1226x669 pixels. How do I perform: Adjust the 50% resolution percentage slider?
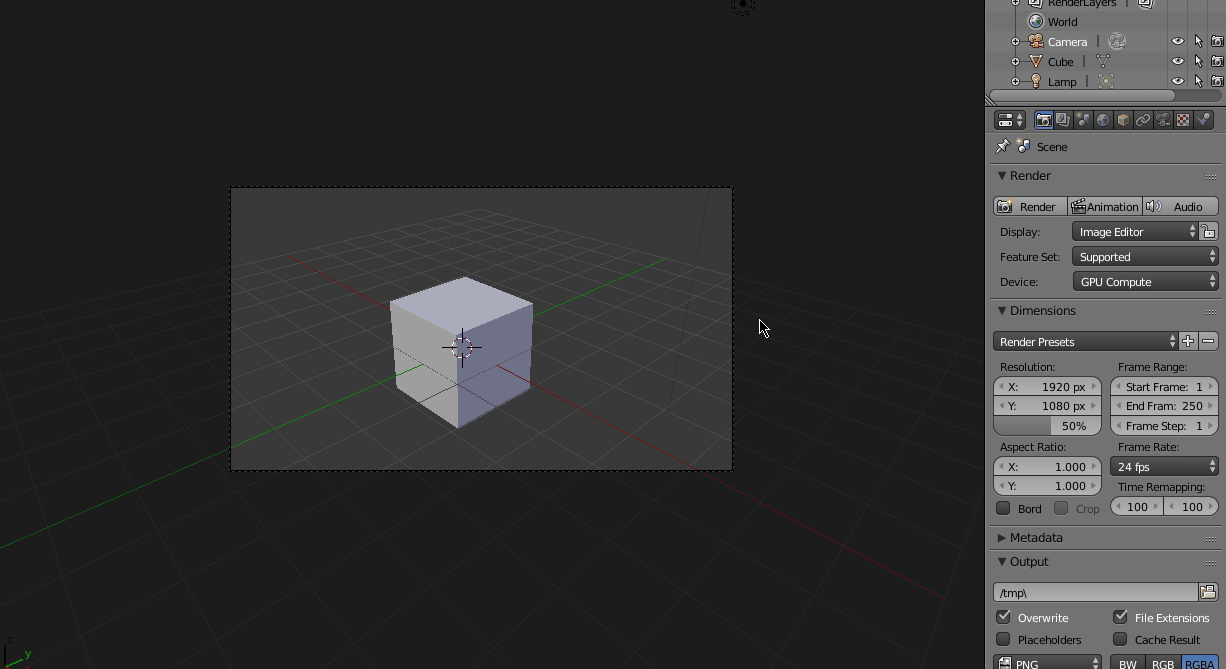1047,425
